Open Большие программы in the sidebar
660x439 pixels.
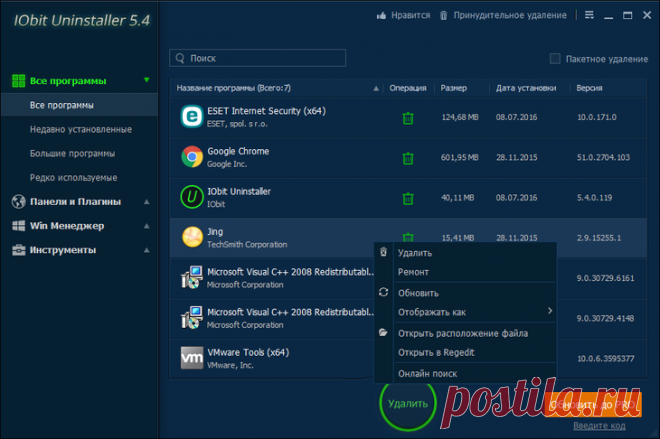coord(72,154)
